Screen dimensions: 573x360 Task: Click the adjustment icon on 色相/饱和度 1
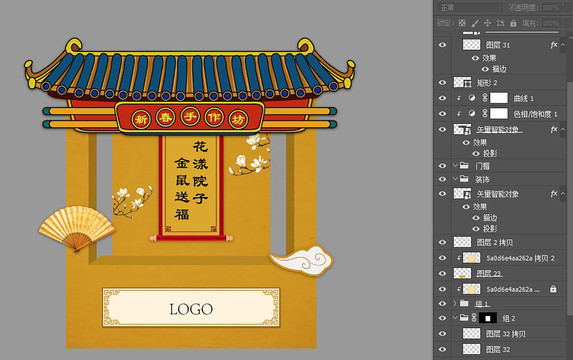click(x=472, y=114)
